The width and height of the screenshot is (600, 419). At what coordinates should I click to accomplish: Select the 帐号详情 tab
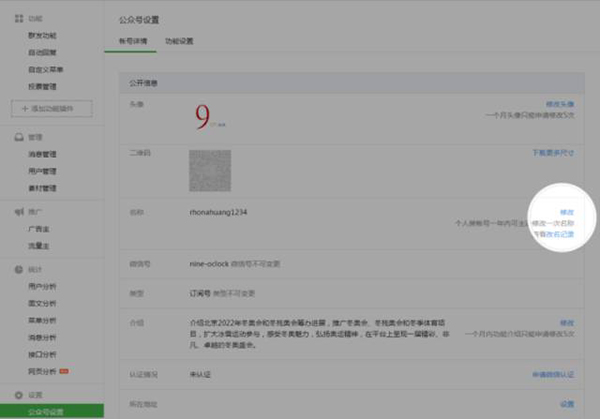point(132,41)
